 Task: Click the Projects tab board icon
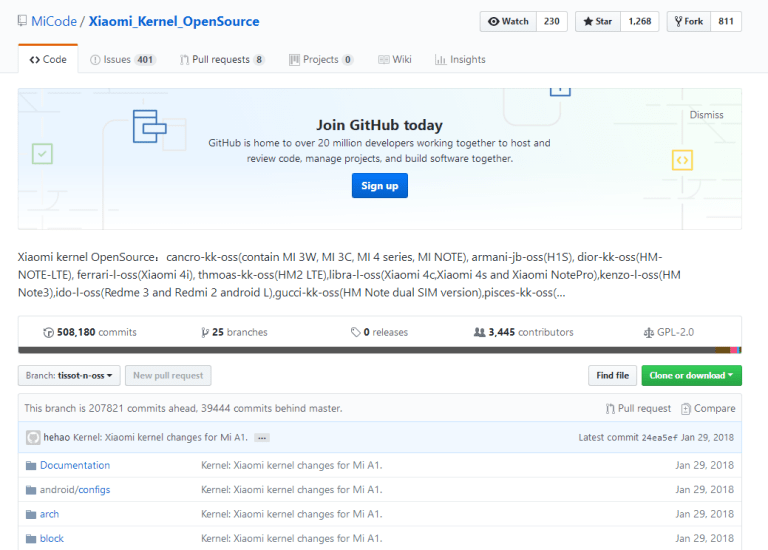click(x=294, y=60)
